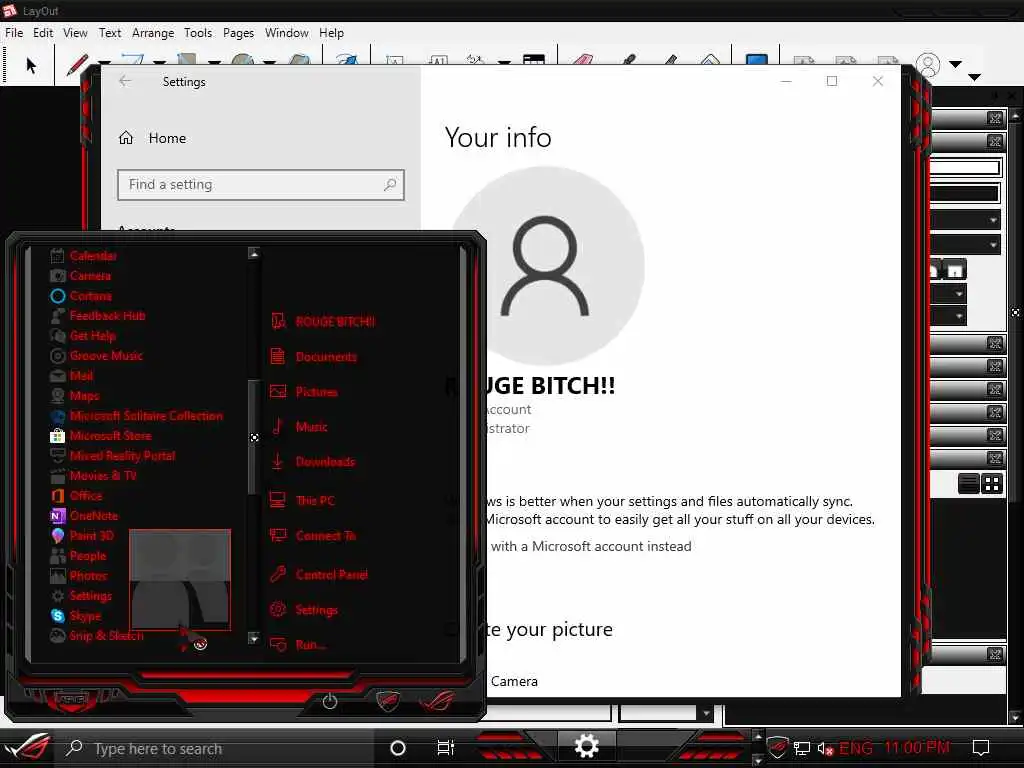This screenshot has width=1024, height=768.
Task: Click the white fill color box in right panel
Action: point(965,168)
